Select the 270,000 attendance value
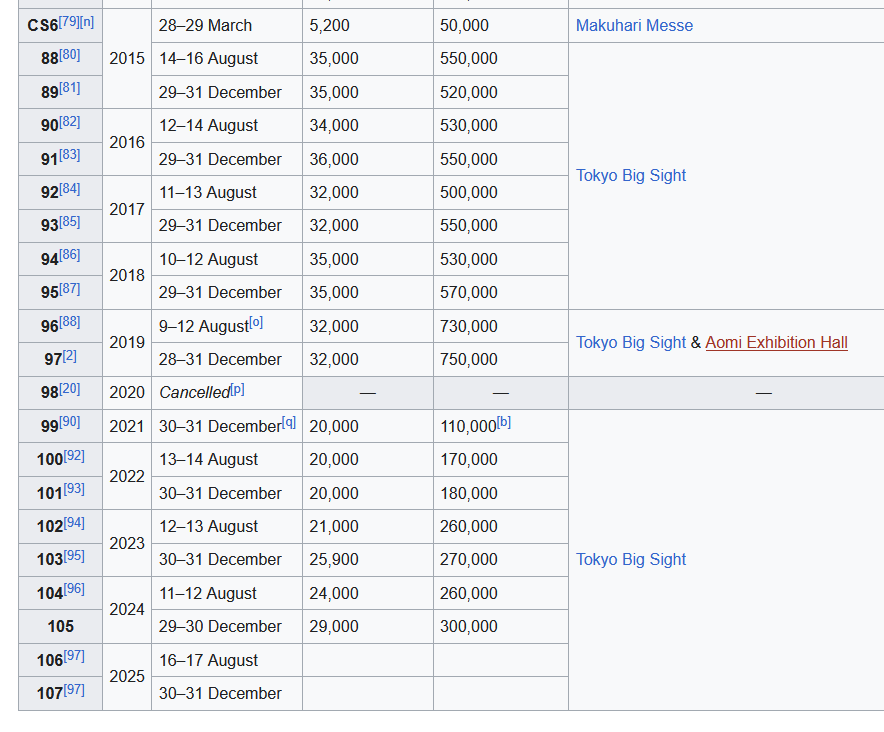 (x=468, y=559)
